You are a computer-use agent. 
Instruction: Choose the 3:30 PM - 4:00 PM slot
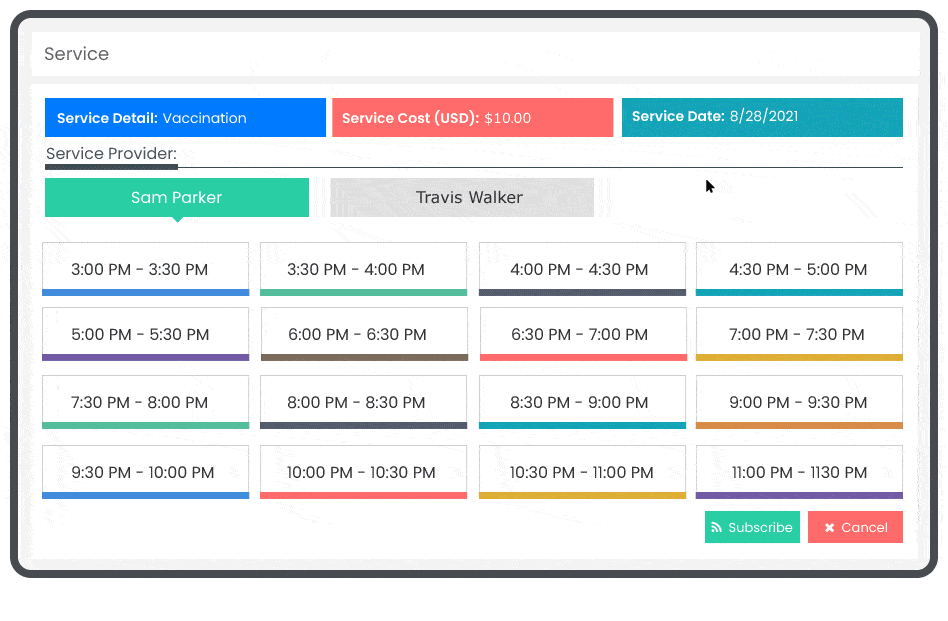pos(363,268)
